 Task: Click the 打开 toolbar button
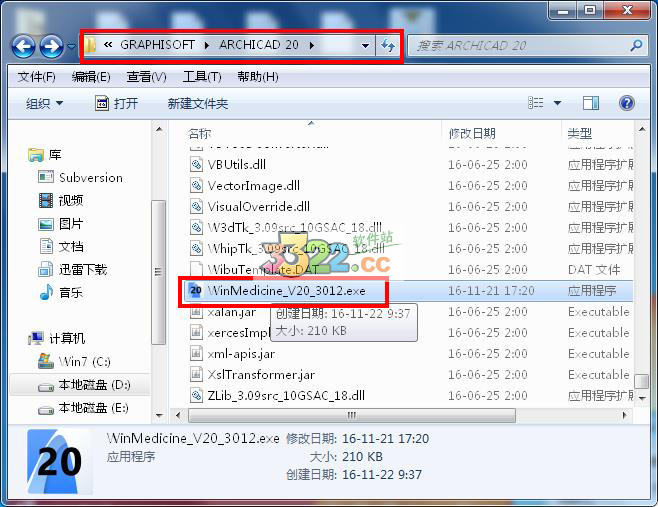(x=117, y=103)
